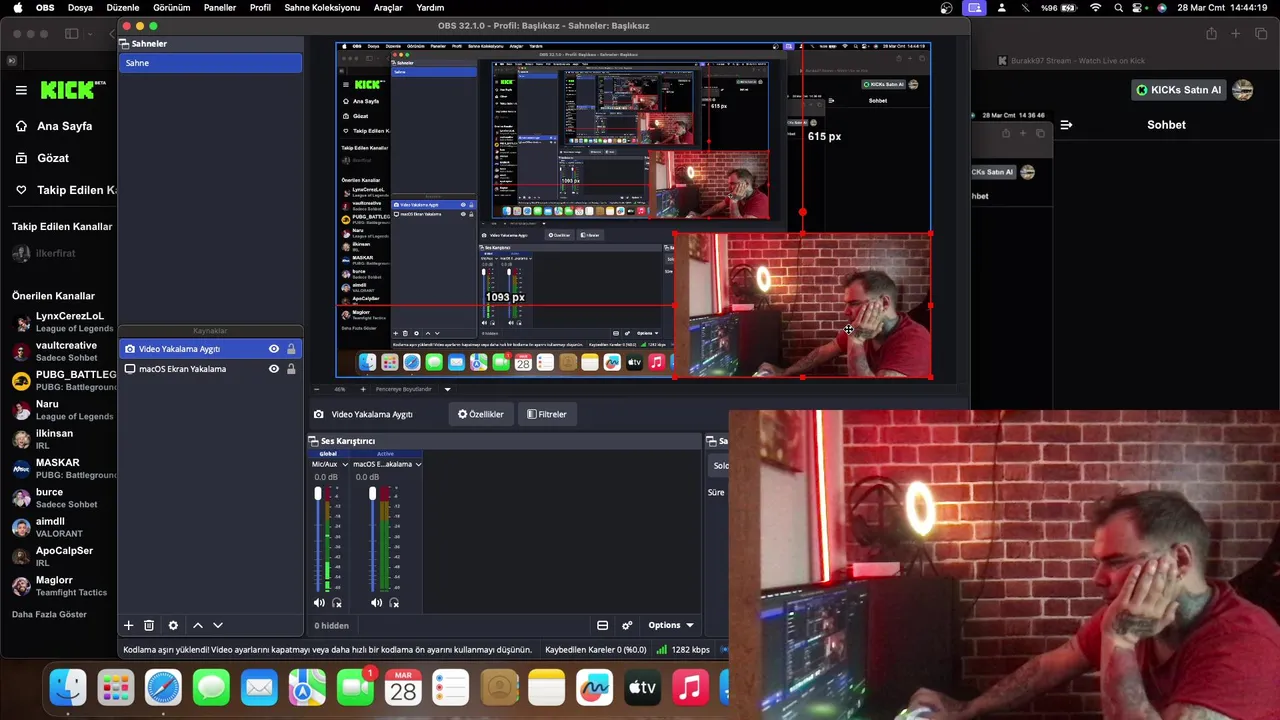This screenshot has width=1280, height=720.
Task: Toggle lock on Video Yakalama Aygıtı source
Action: [291, 349]
